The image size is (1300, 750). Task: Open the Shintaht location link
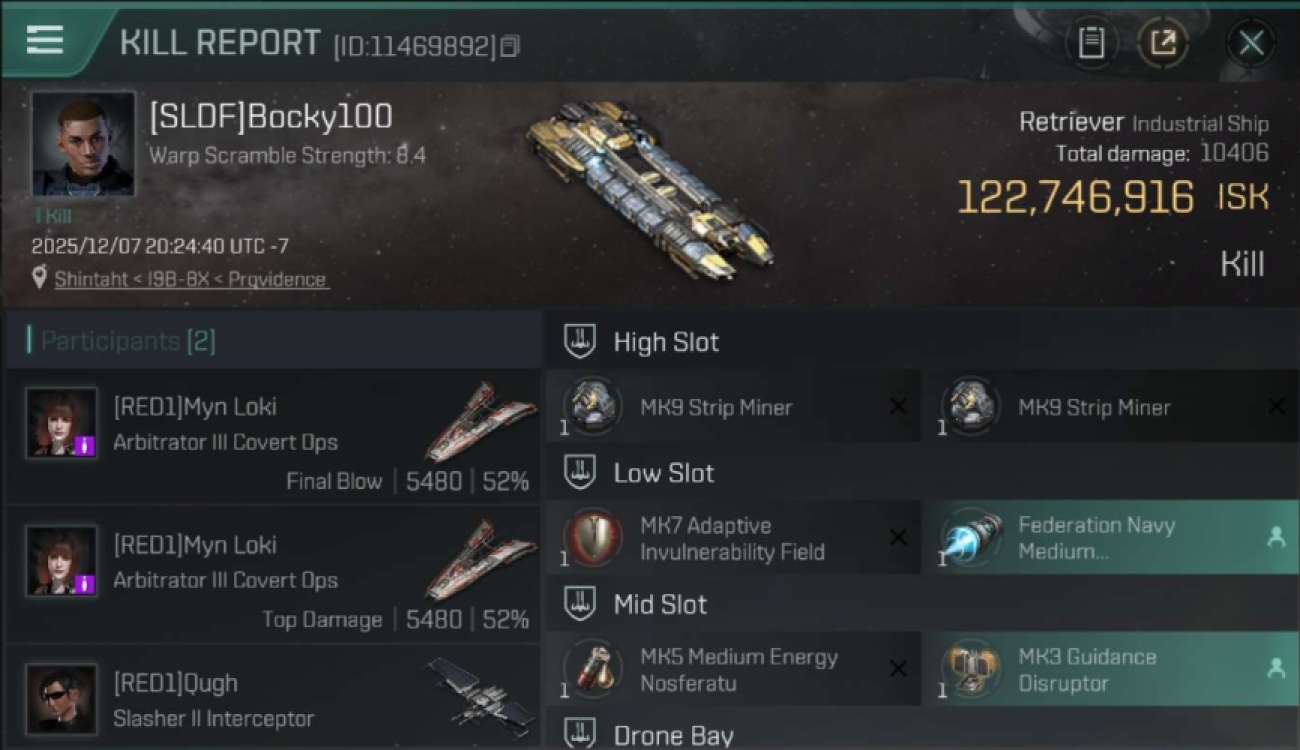190,279
